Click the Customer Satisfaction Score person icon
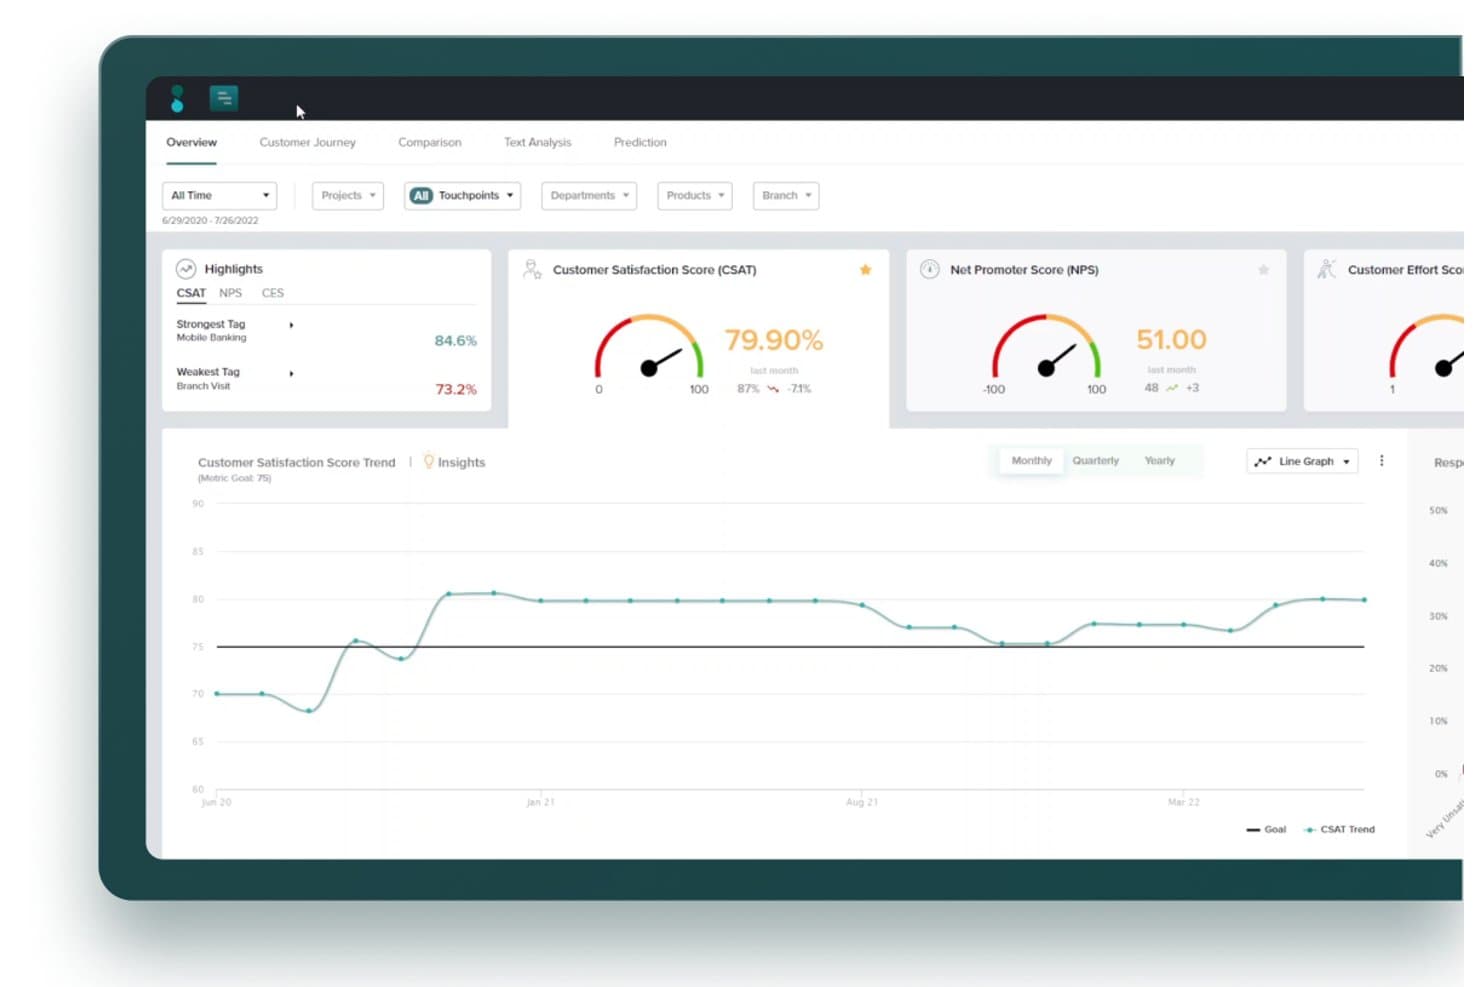The width and height of the screenshot is (1480, 987). [532, 269]
